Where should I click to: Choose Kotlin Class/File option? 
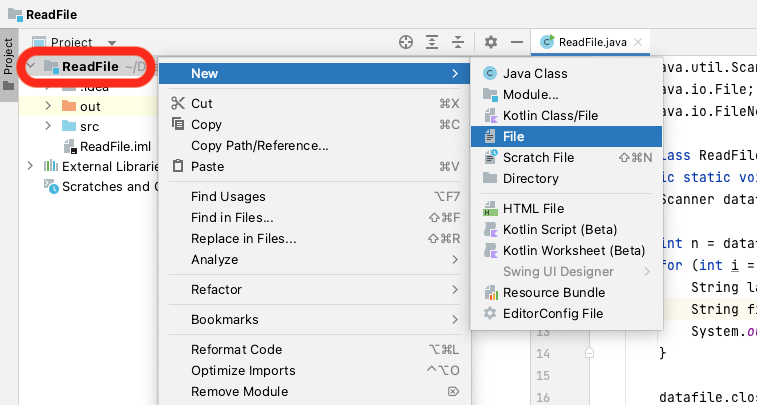pyautogui.click(x=550, y=115)
